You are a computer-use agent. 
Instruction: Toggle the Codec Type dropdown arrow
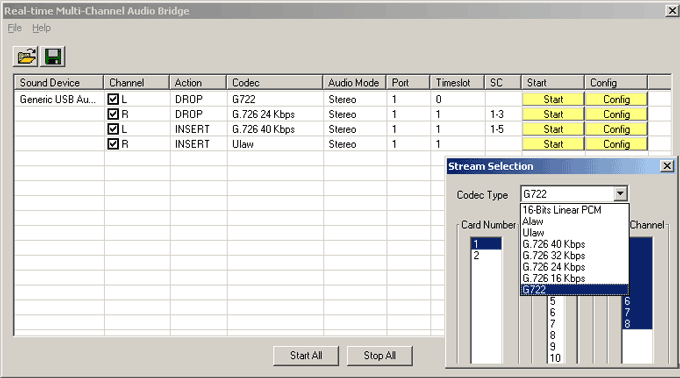(x=621, y=194)
